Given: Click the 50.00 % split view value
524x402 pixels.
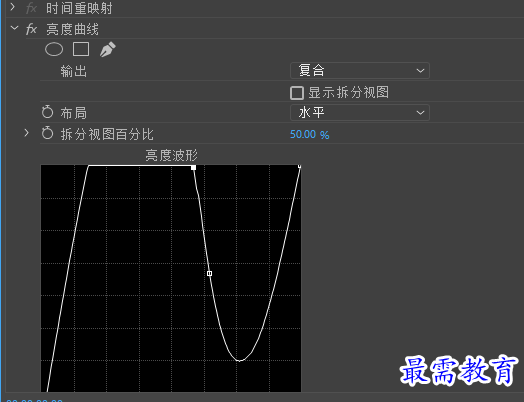Looking at the screenshot, I should pos(309,134).
